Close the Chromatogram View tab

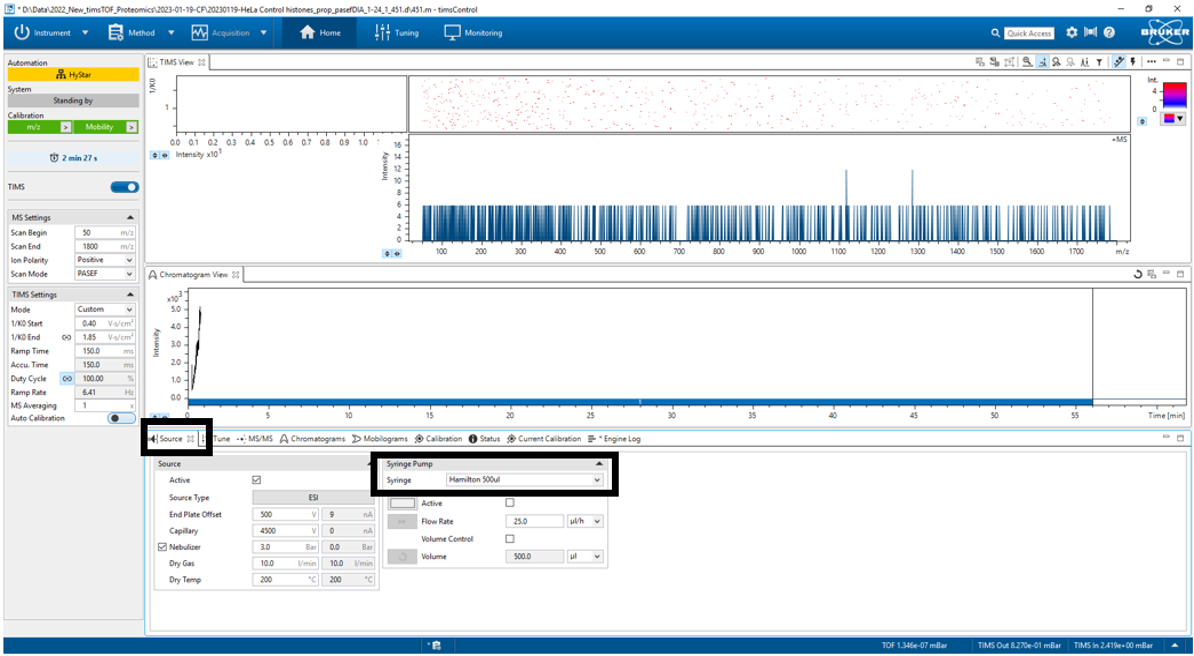tap(235, 274)
